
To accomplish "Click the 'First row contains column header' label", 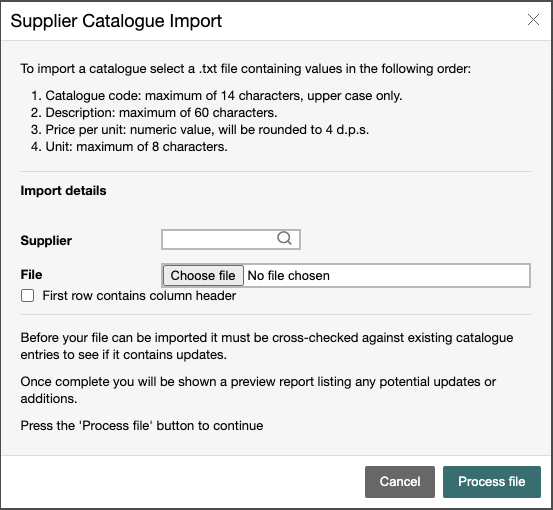I will pyautogui.click(x=139, y=296).
